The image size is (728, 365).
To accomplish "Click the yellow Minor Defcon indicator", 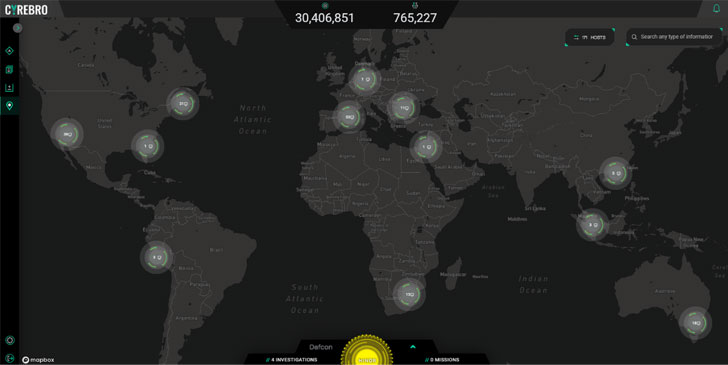I will point(367,354).
